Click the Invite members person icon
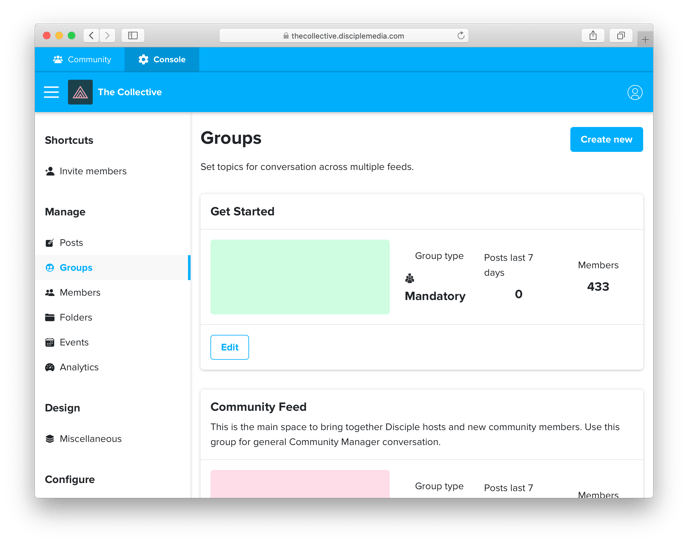 50,171
